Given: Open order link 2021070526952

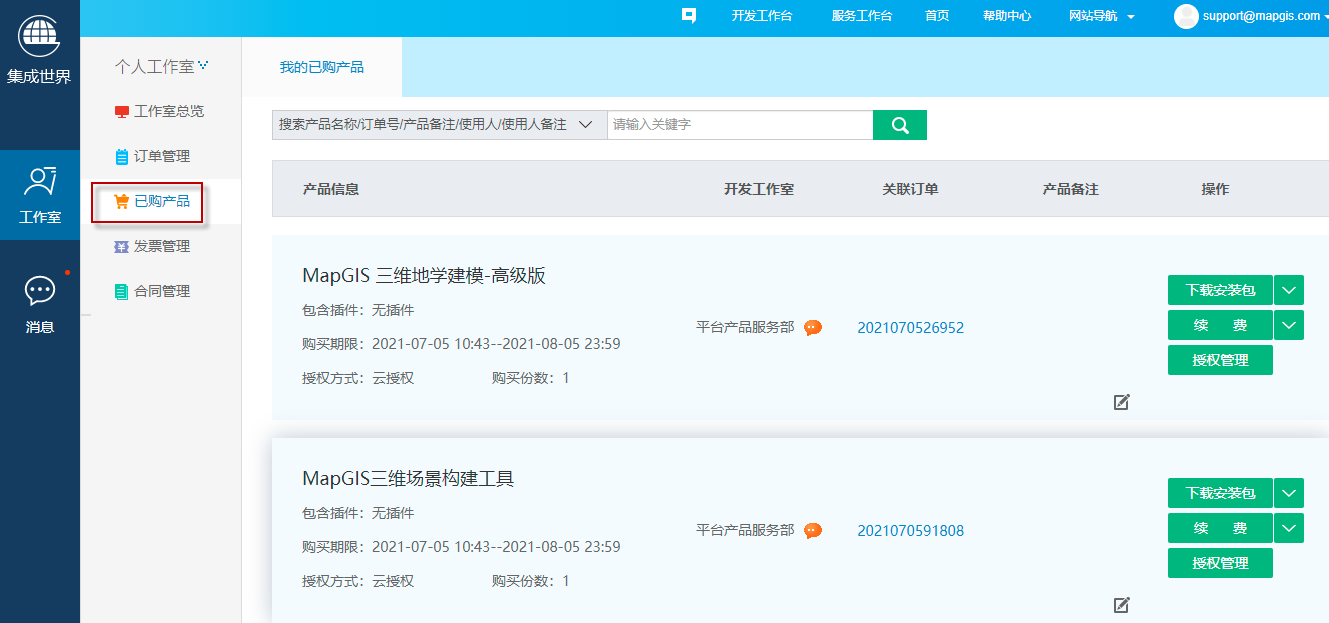Looking at the screenshot, I should pyautogui.click(x=910, y=328).
